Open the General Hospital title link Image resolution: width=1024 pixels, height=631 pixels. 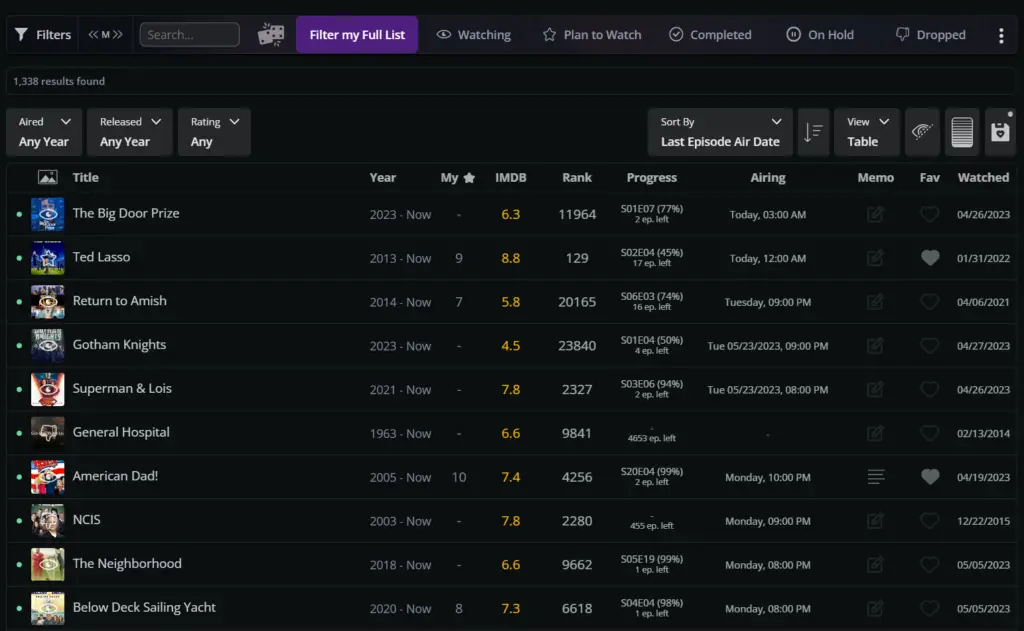click(x=121, y=432)
